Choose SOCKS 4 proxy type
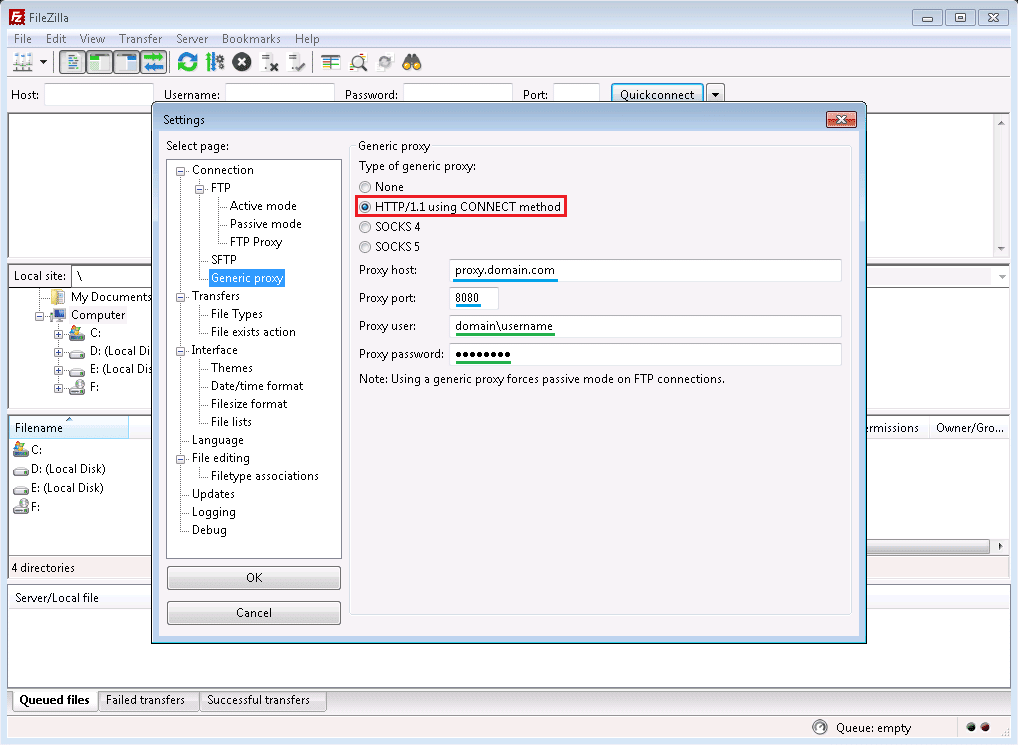Image resolution: width=1018 pixels, height=745 pixels. coord(365,227)
